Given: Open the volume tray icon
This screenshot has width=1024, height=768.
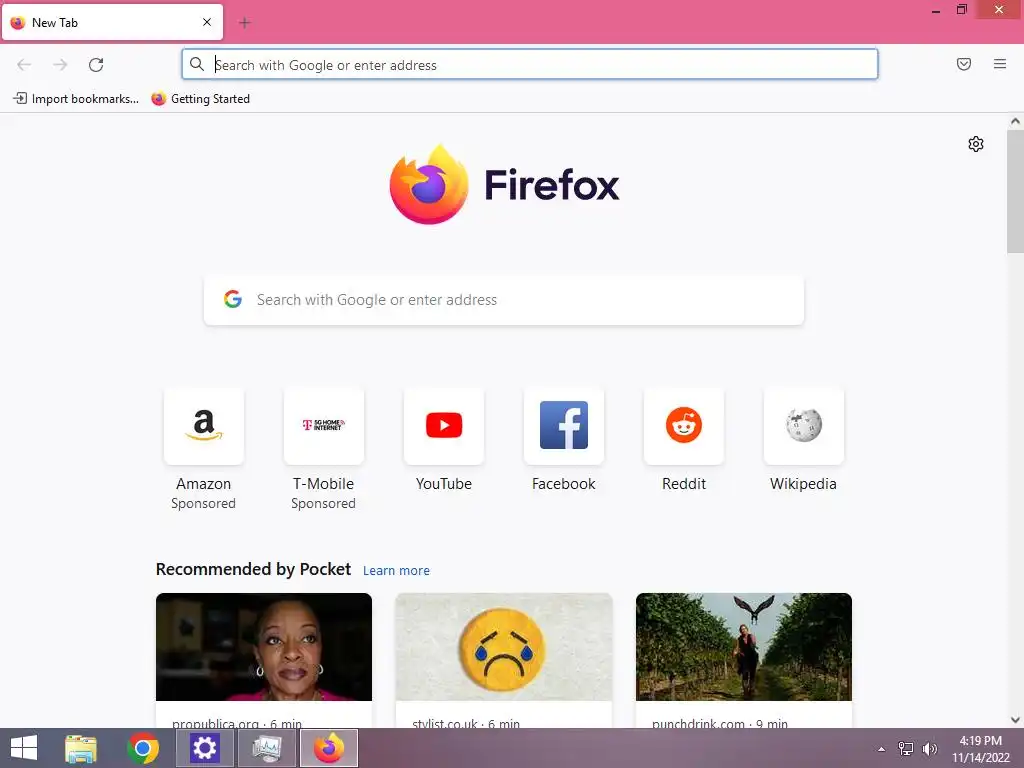Looking at the screenshot, I should click(x=929, y=748).
